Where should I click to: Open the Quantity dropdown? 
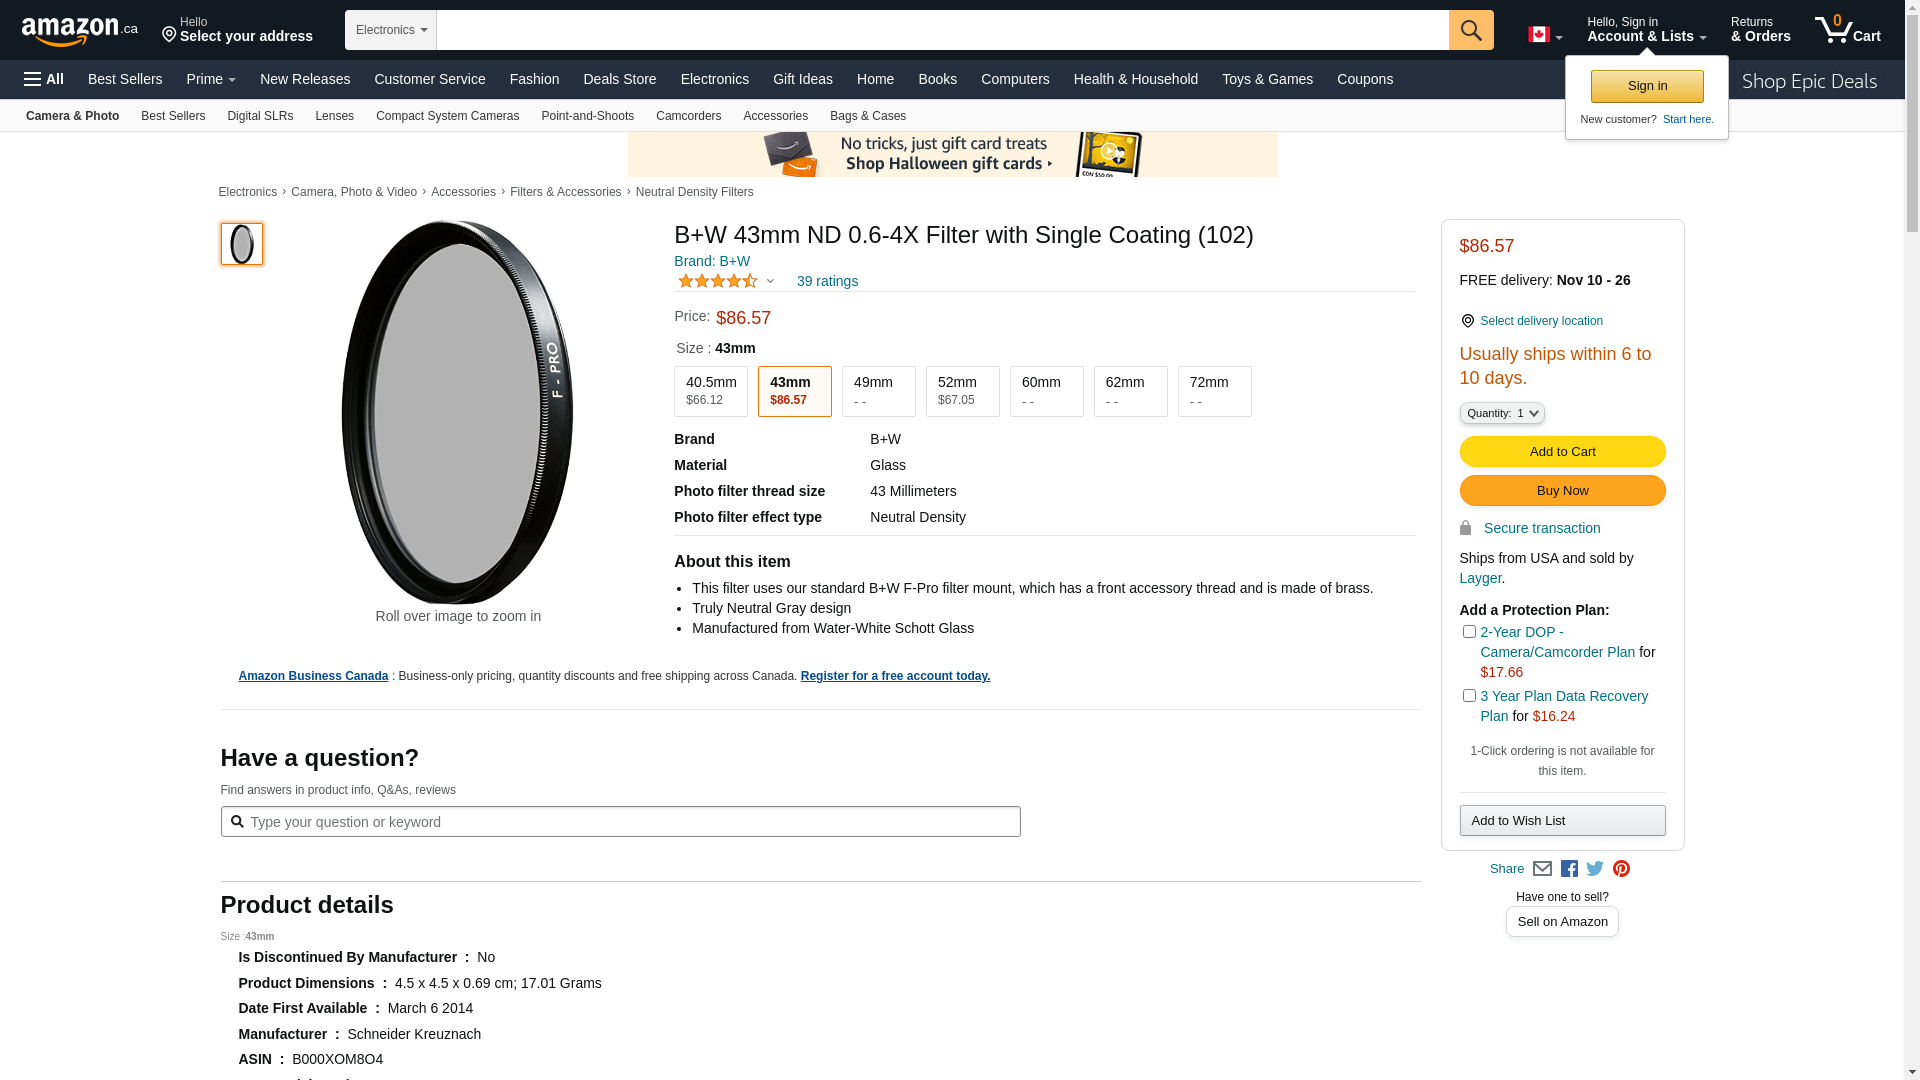click(x=1501, y=413)
